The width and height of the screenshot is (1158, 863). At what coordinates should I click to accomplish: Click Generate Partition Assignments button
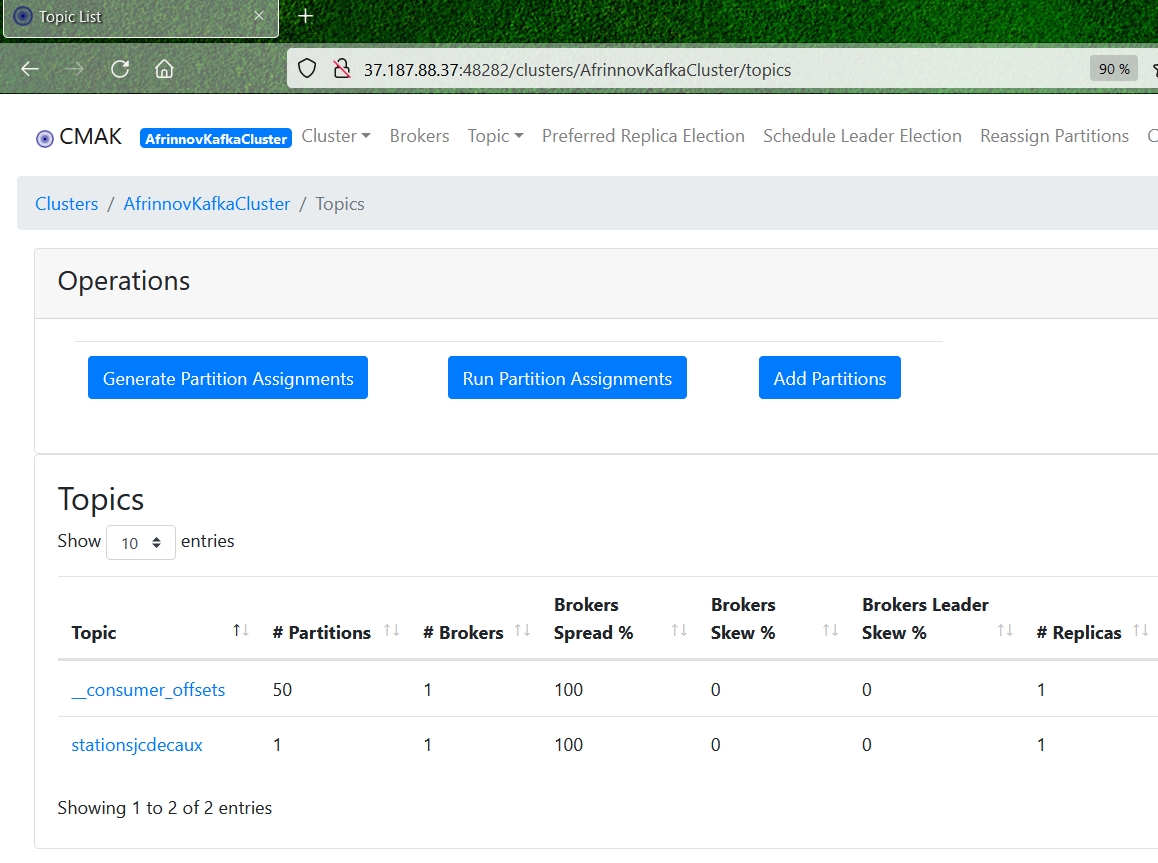[227, 378]
